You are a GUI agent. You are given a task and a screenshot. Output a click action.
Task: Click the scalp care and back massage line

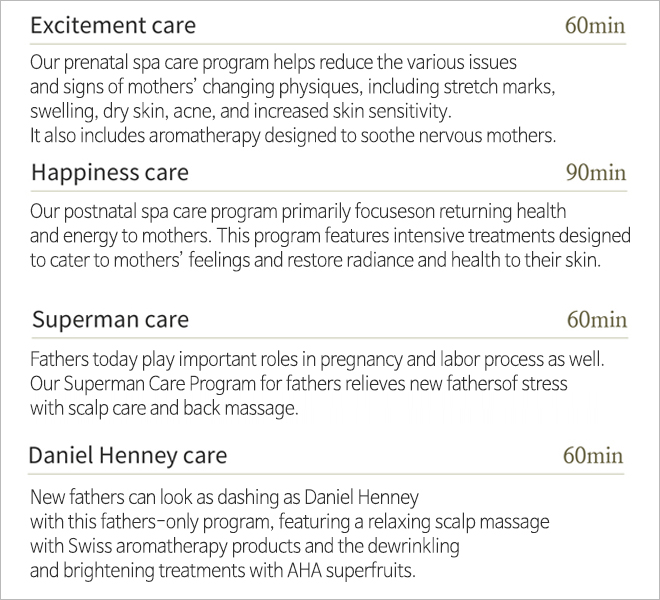(x=164, y=408)
